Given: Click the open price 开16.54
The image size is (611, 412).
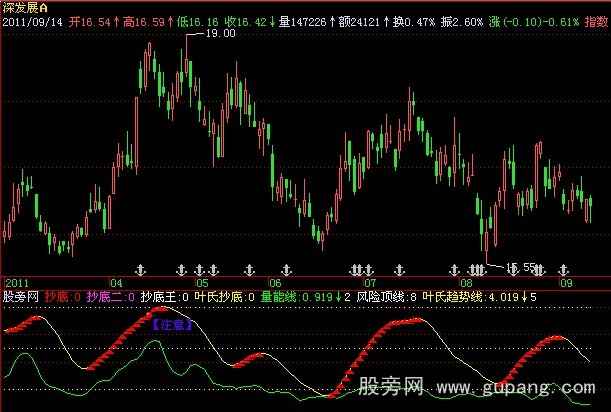Looking at the screenshot, I should (90, 22).
